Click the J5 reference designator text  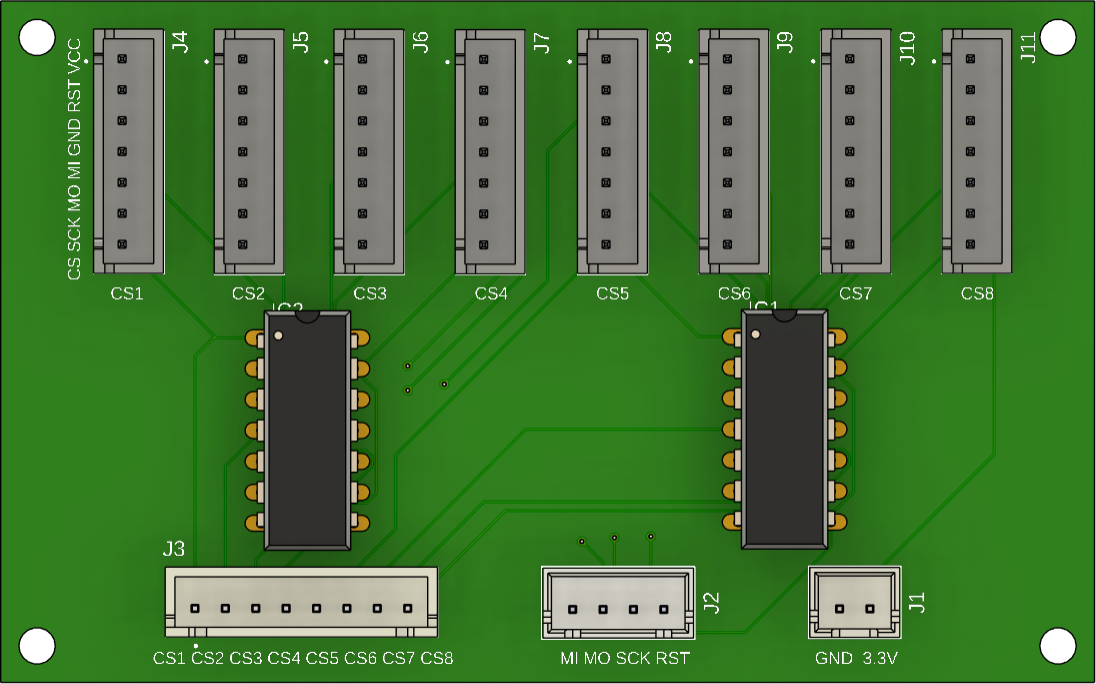coord(301,42)
